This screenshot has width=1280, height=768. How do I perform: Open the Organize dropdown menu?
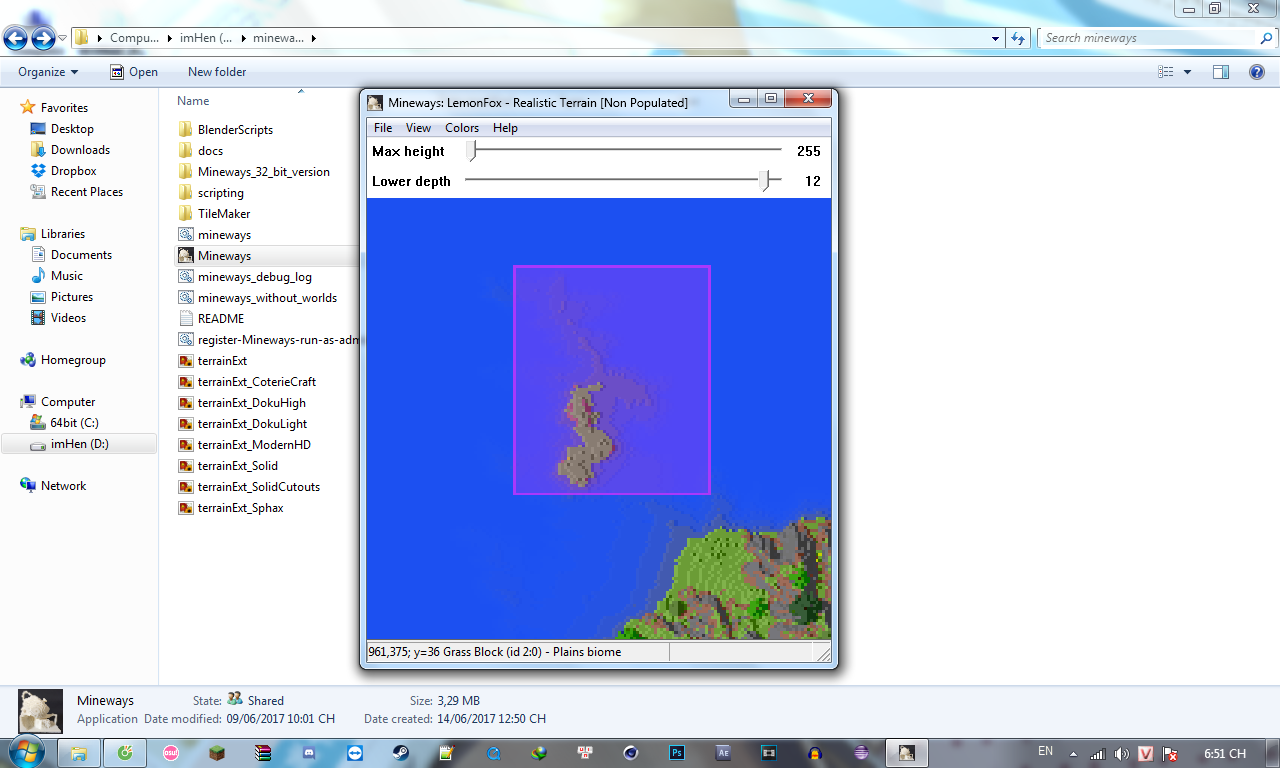[48, 72]
